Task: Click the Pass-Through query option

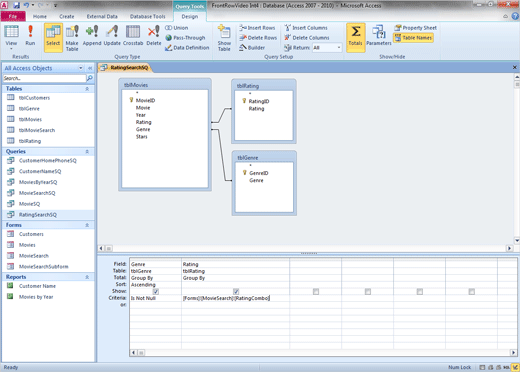Action: point(185,38)
